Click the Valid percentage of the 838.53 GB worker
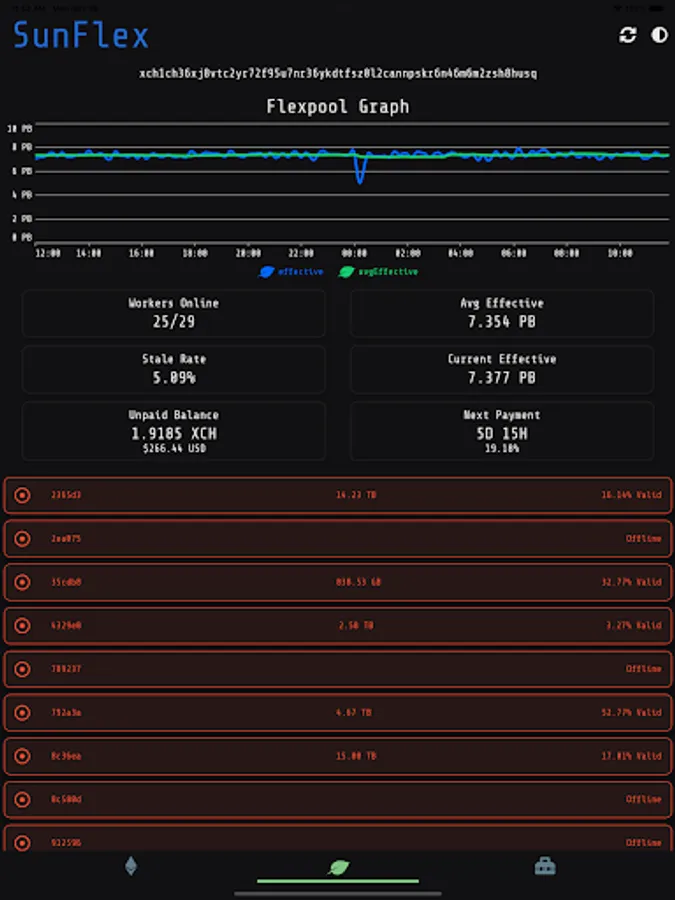 631,582
